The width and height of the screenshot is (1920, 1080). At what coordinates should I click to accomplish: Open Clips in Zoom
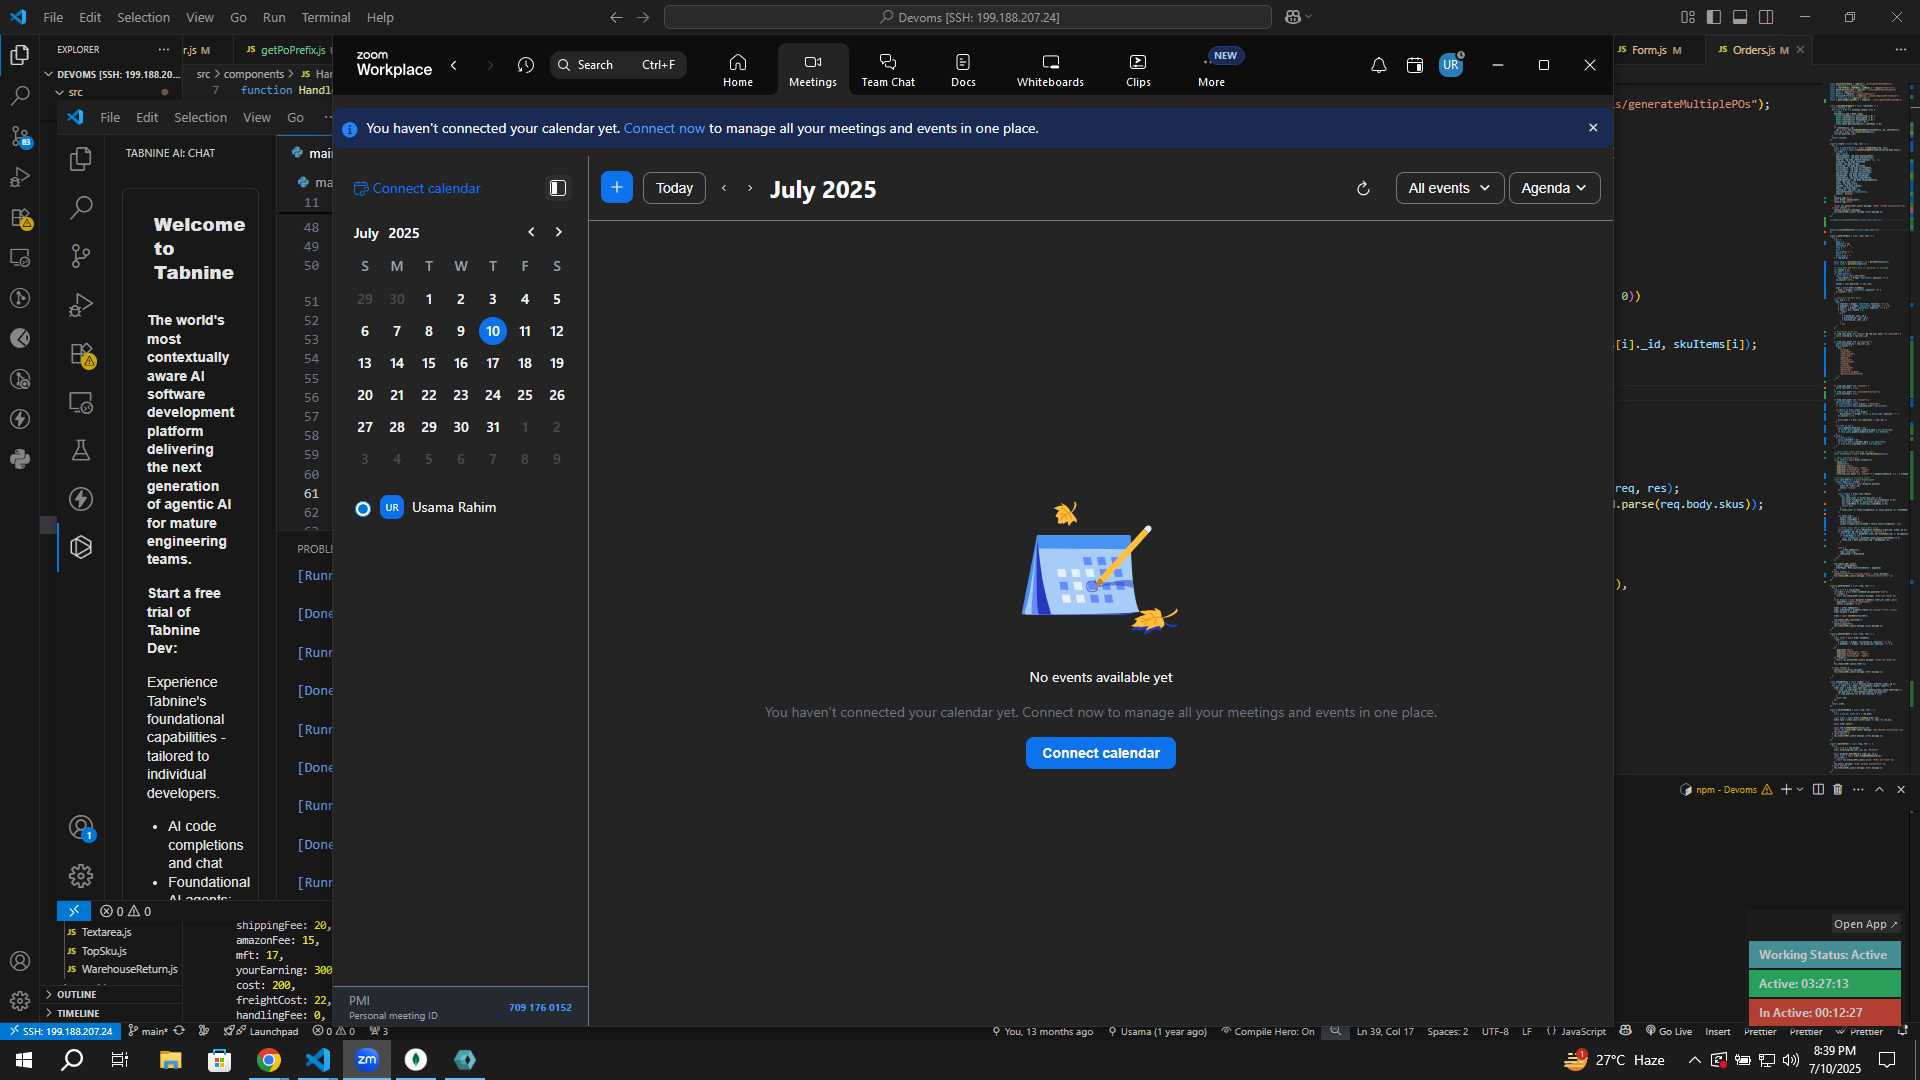click(1138, 70)
